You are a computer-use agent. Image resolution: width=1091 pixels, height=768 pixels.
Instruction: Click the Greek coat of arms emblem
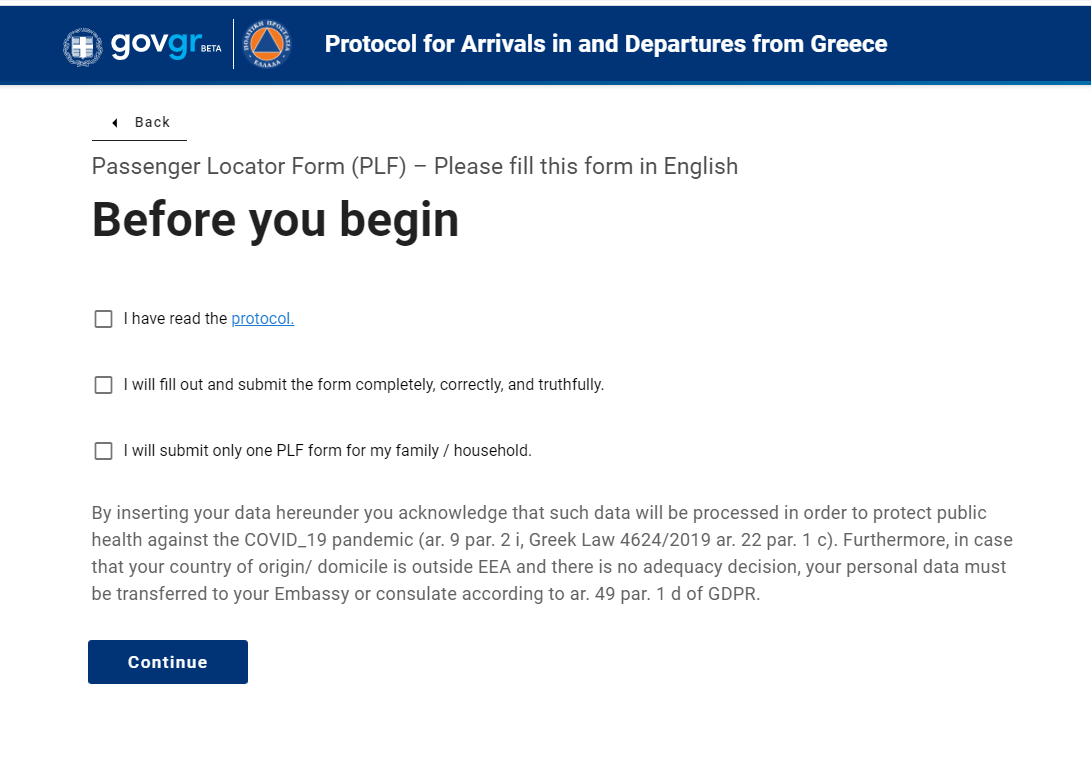point(83,47)
